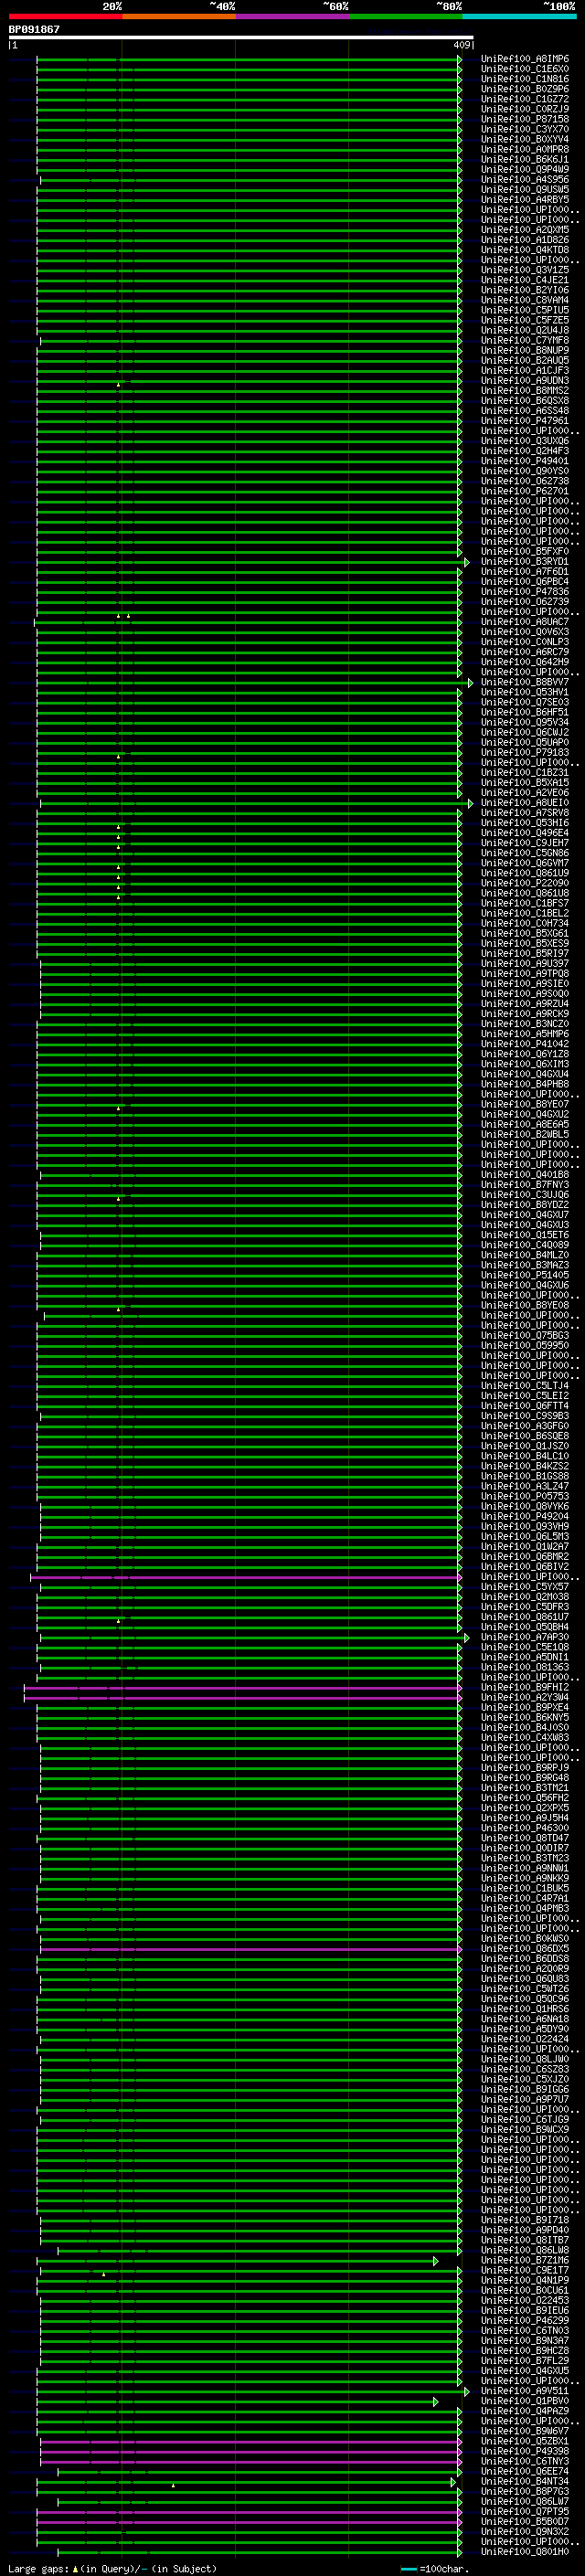585x2576 pixels.
Task: Click the cyan ~100% identity legend segment
Action: [x=519, y=16]
